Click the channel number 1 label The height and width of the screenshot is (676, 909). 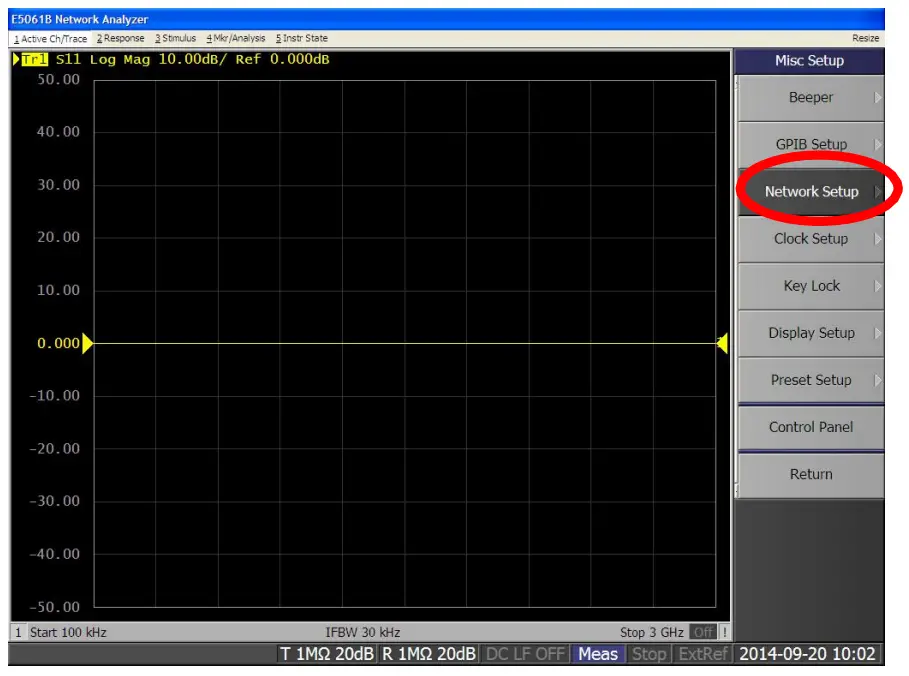click(x=19, y=632)
